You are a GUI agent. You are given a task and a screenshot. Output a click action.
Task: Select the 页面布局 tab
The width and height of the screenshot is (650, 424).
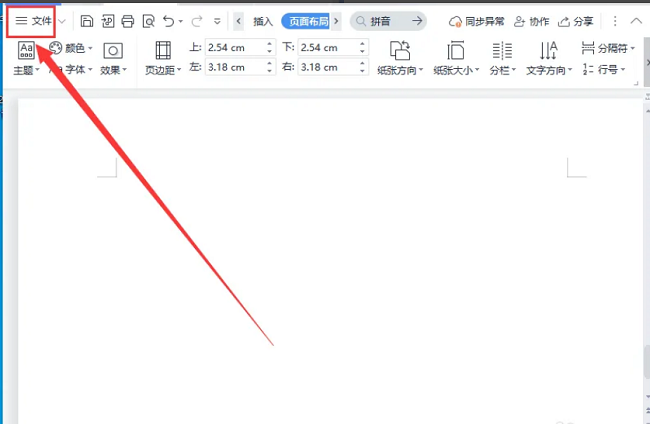tap(308, 21)
